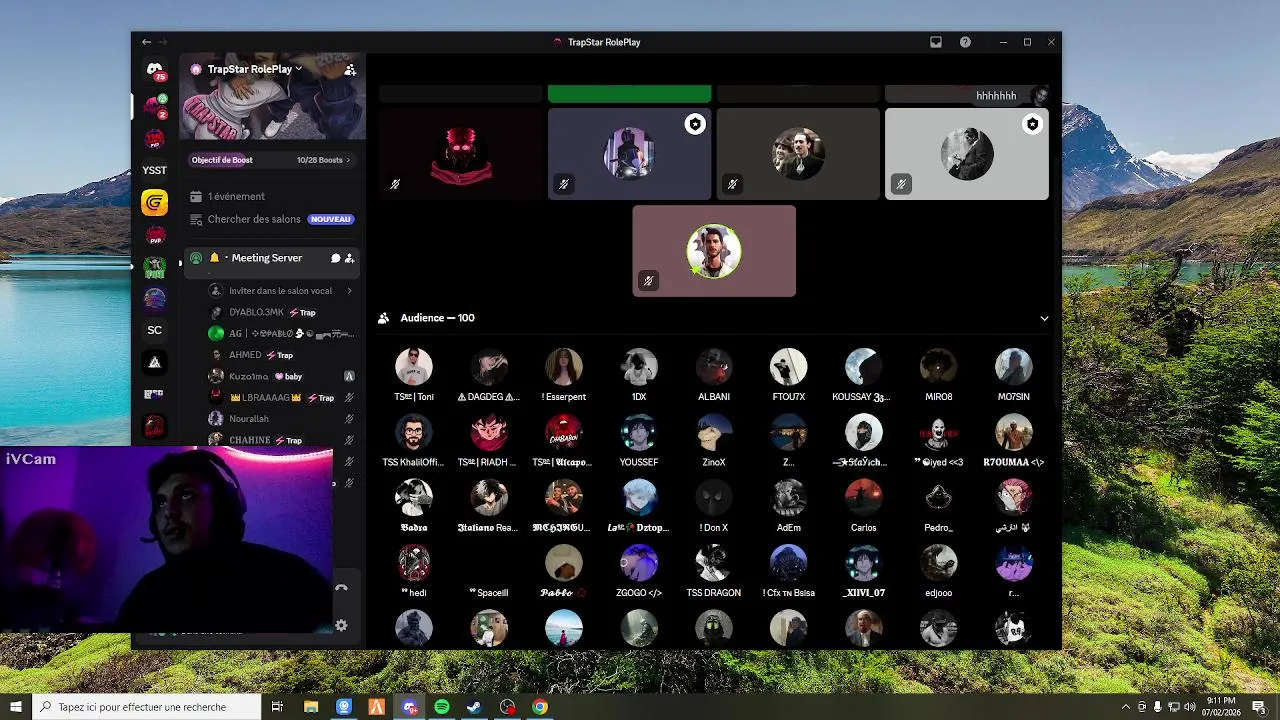Screen dimensions: 1280x720
Task: Open Steam from the taskbar
Action: pyautogui.click(x=474, y=707)
